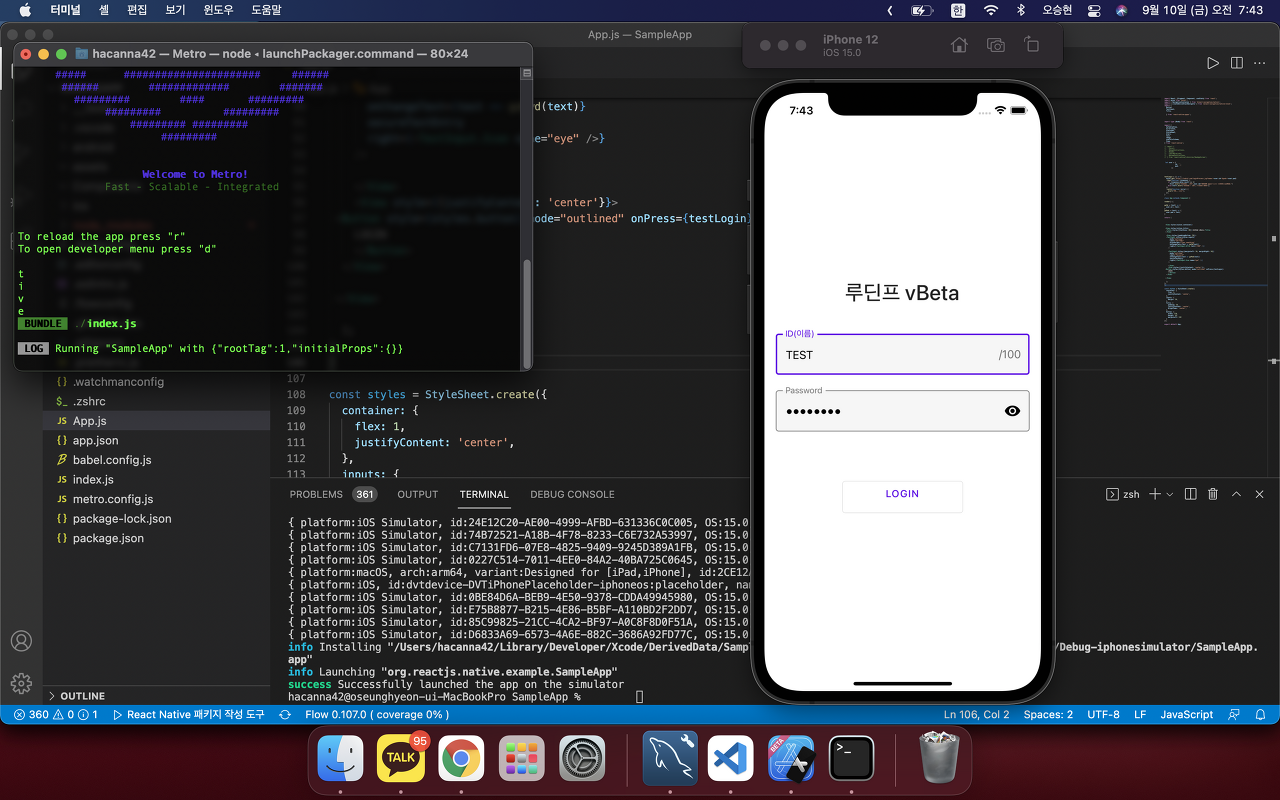Launch Google Chrome from the Dock

tap(461, 758)
